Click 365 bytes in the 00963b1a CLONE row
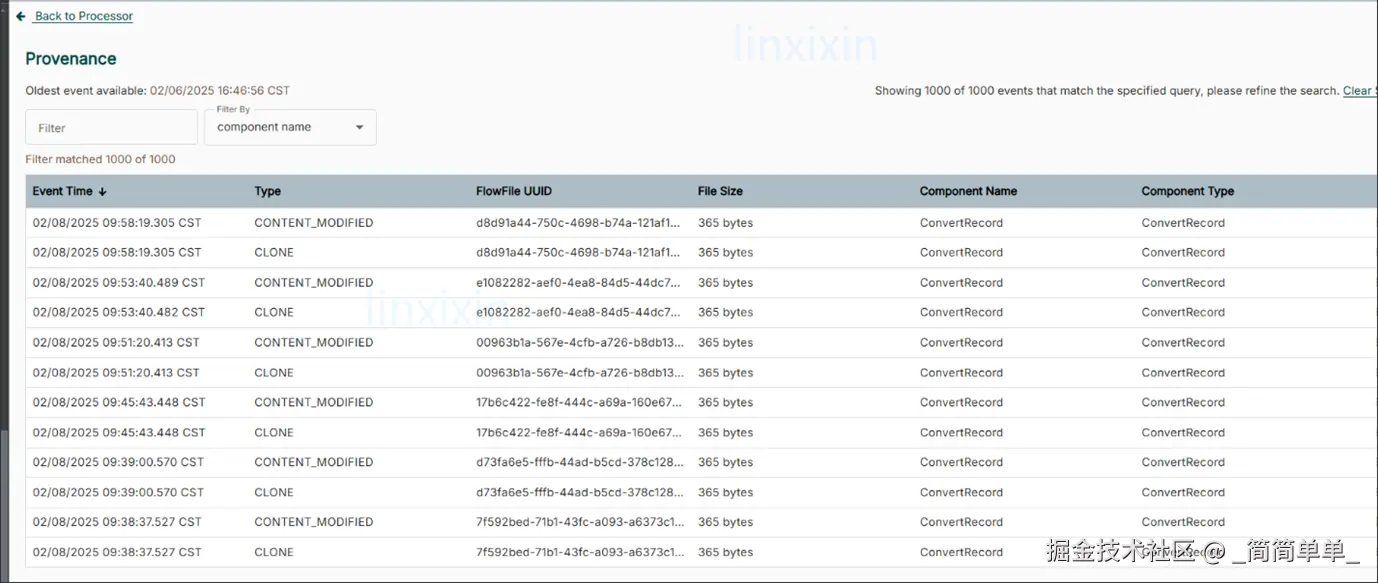 click(x=725, y=372)
